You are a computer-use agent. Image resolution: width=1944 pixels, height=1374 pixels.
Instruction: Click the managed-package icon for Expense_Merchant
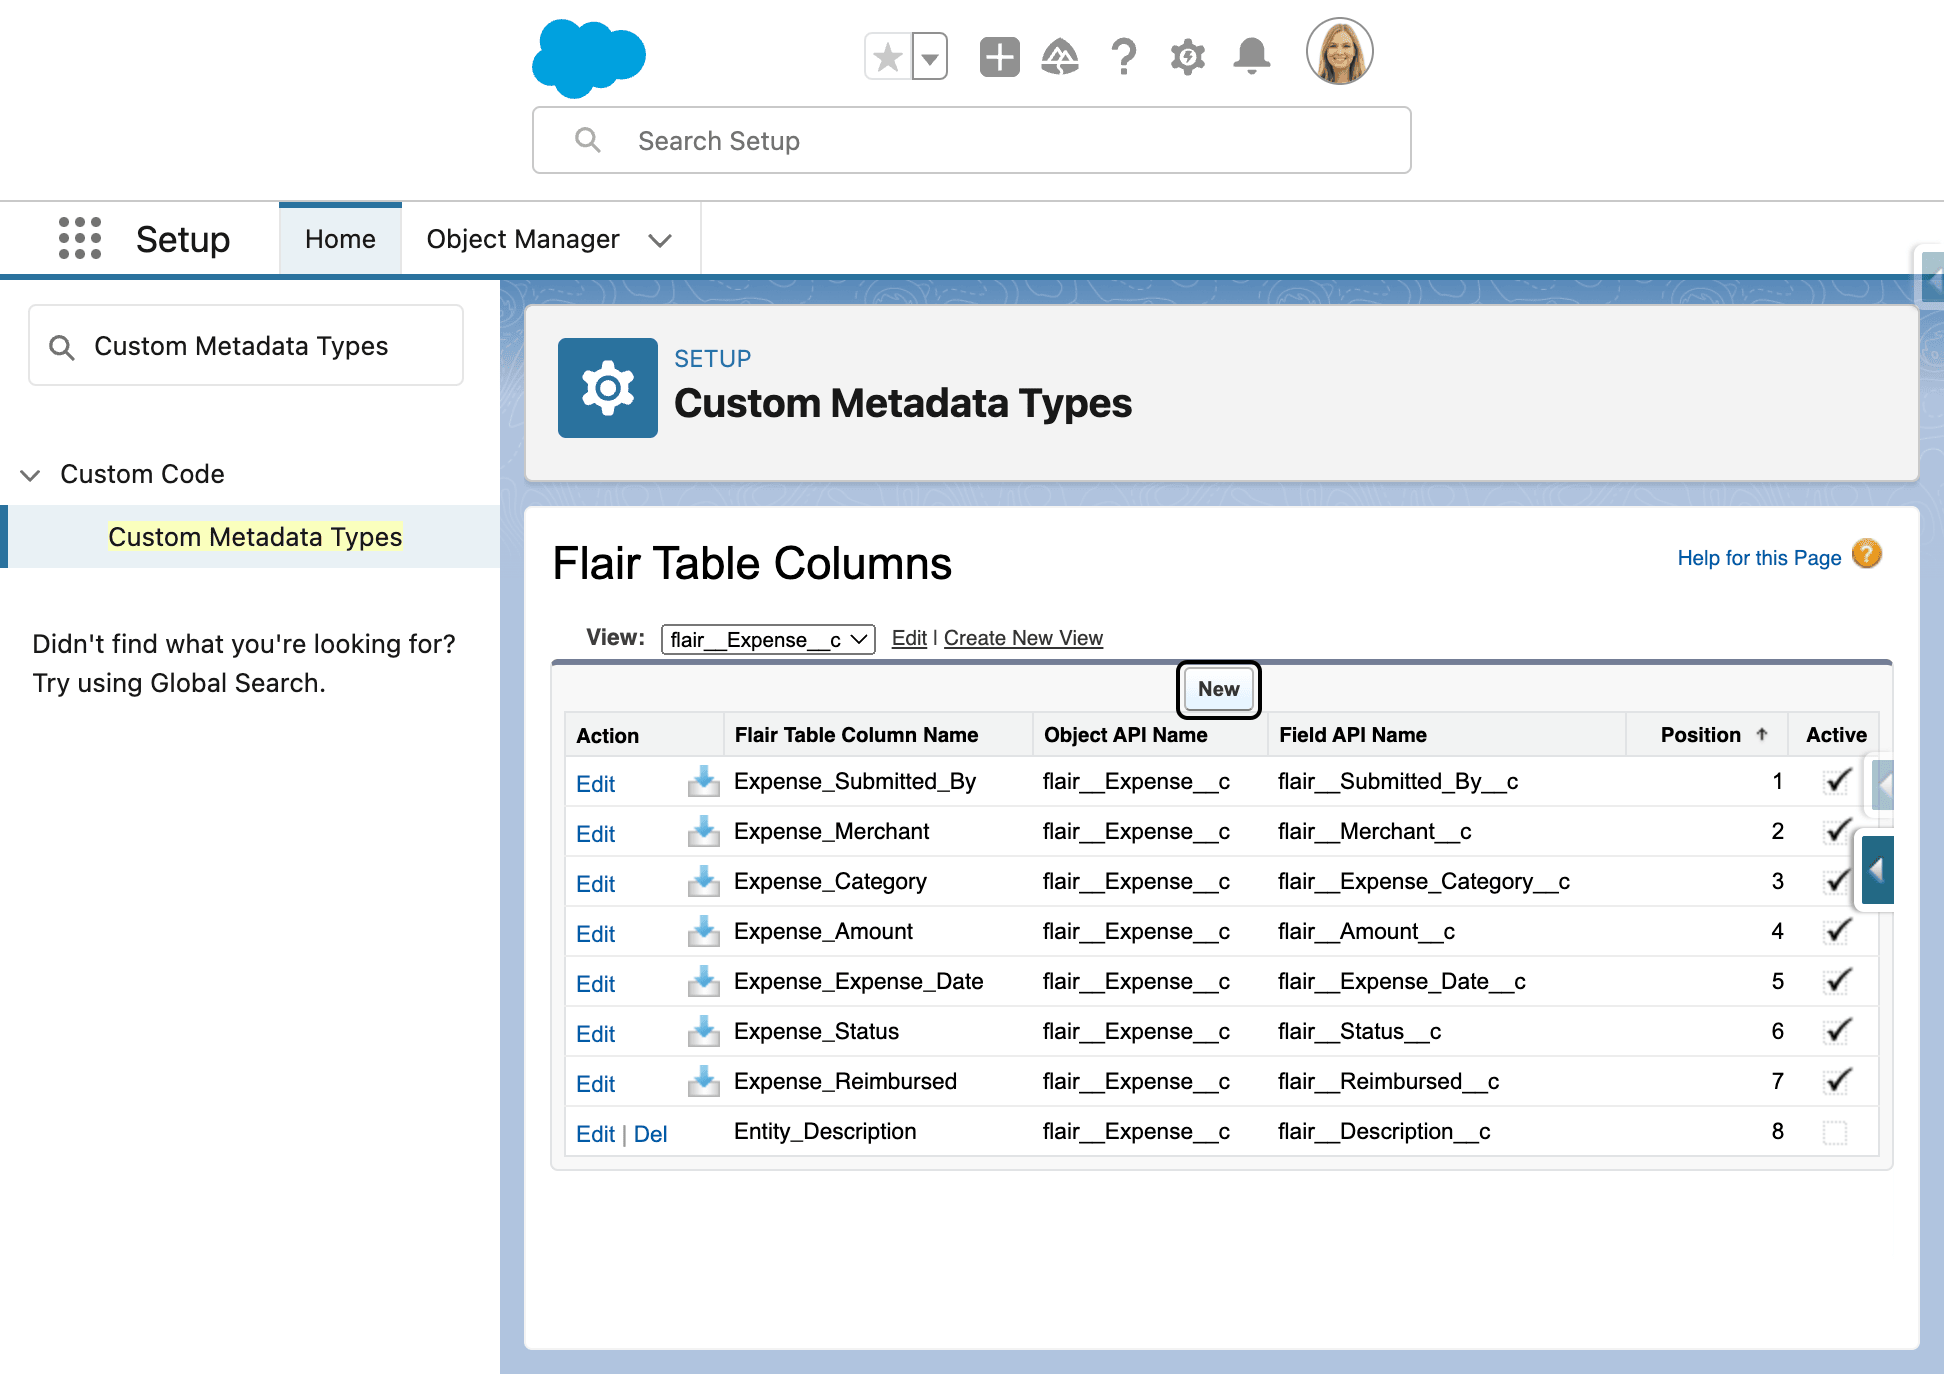click(703, 831)
